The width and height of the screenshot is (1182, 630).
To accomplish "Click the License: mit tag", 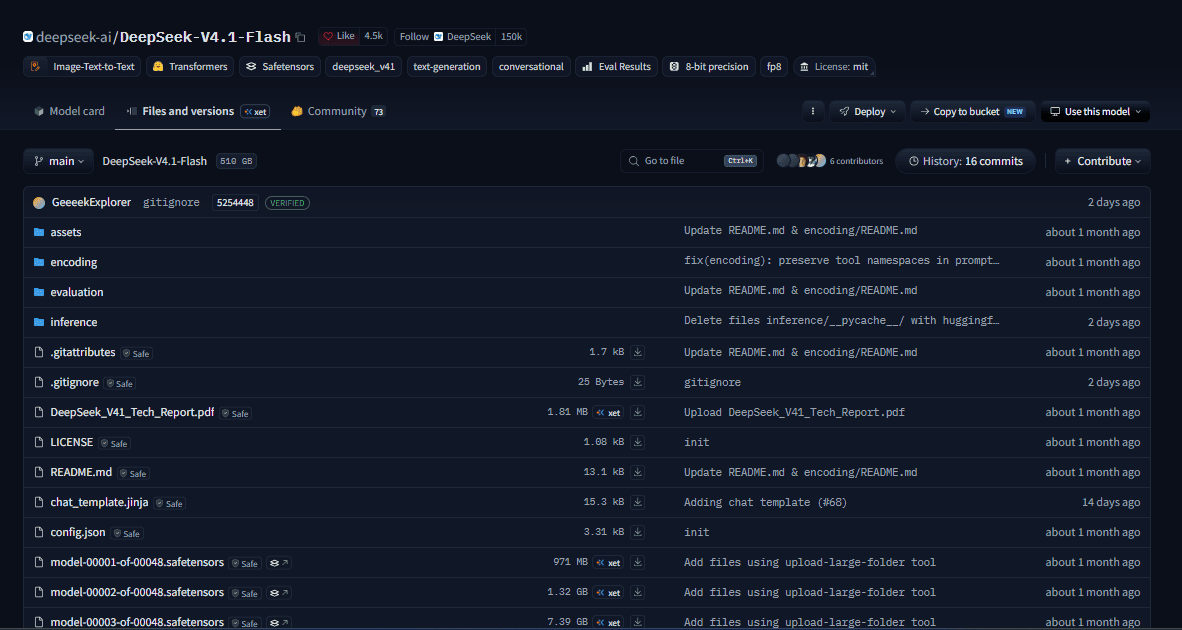I will 834,66.
